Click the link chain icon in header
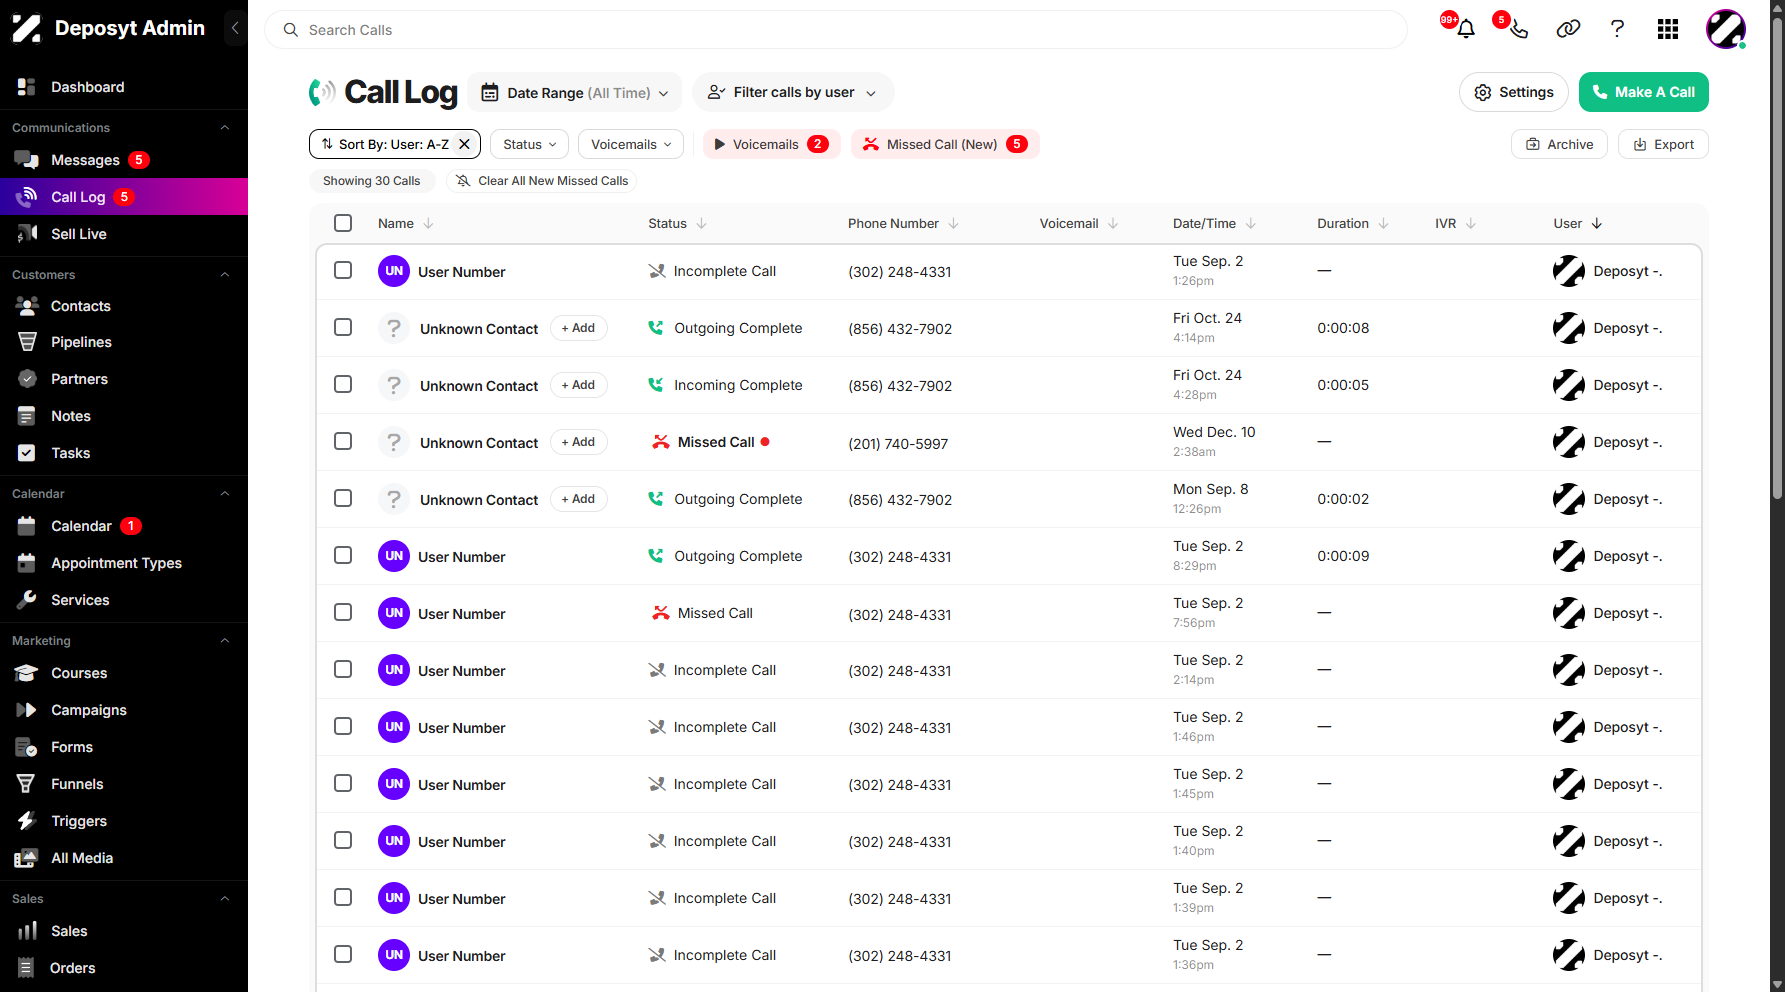This screenshot has height=992, width=1785. 1568,29
